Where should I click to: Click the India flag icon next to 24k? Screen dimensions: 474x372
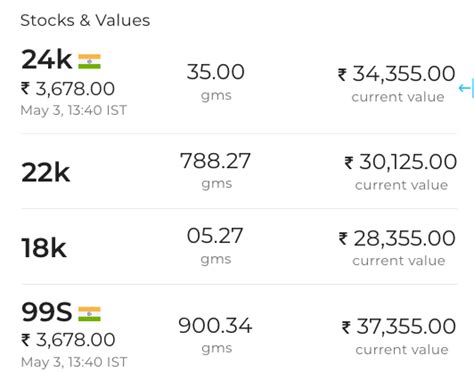coord(89,61)
